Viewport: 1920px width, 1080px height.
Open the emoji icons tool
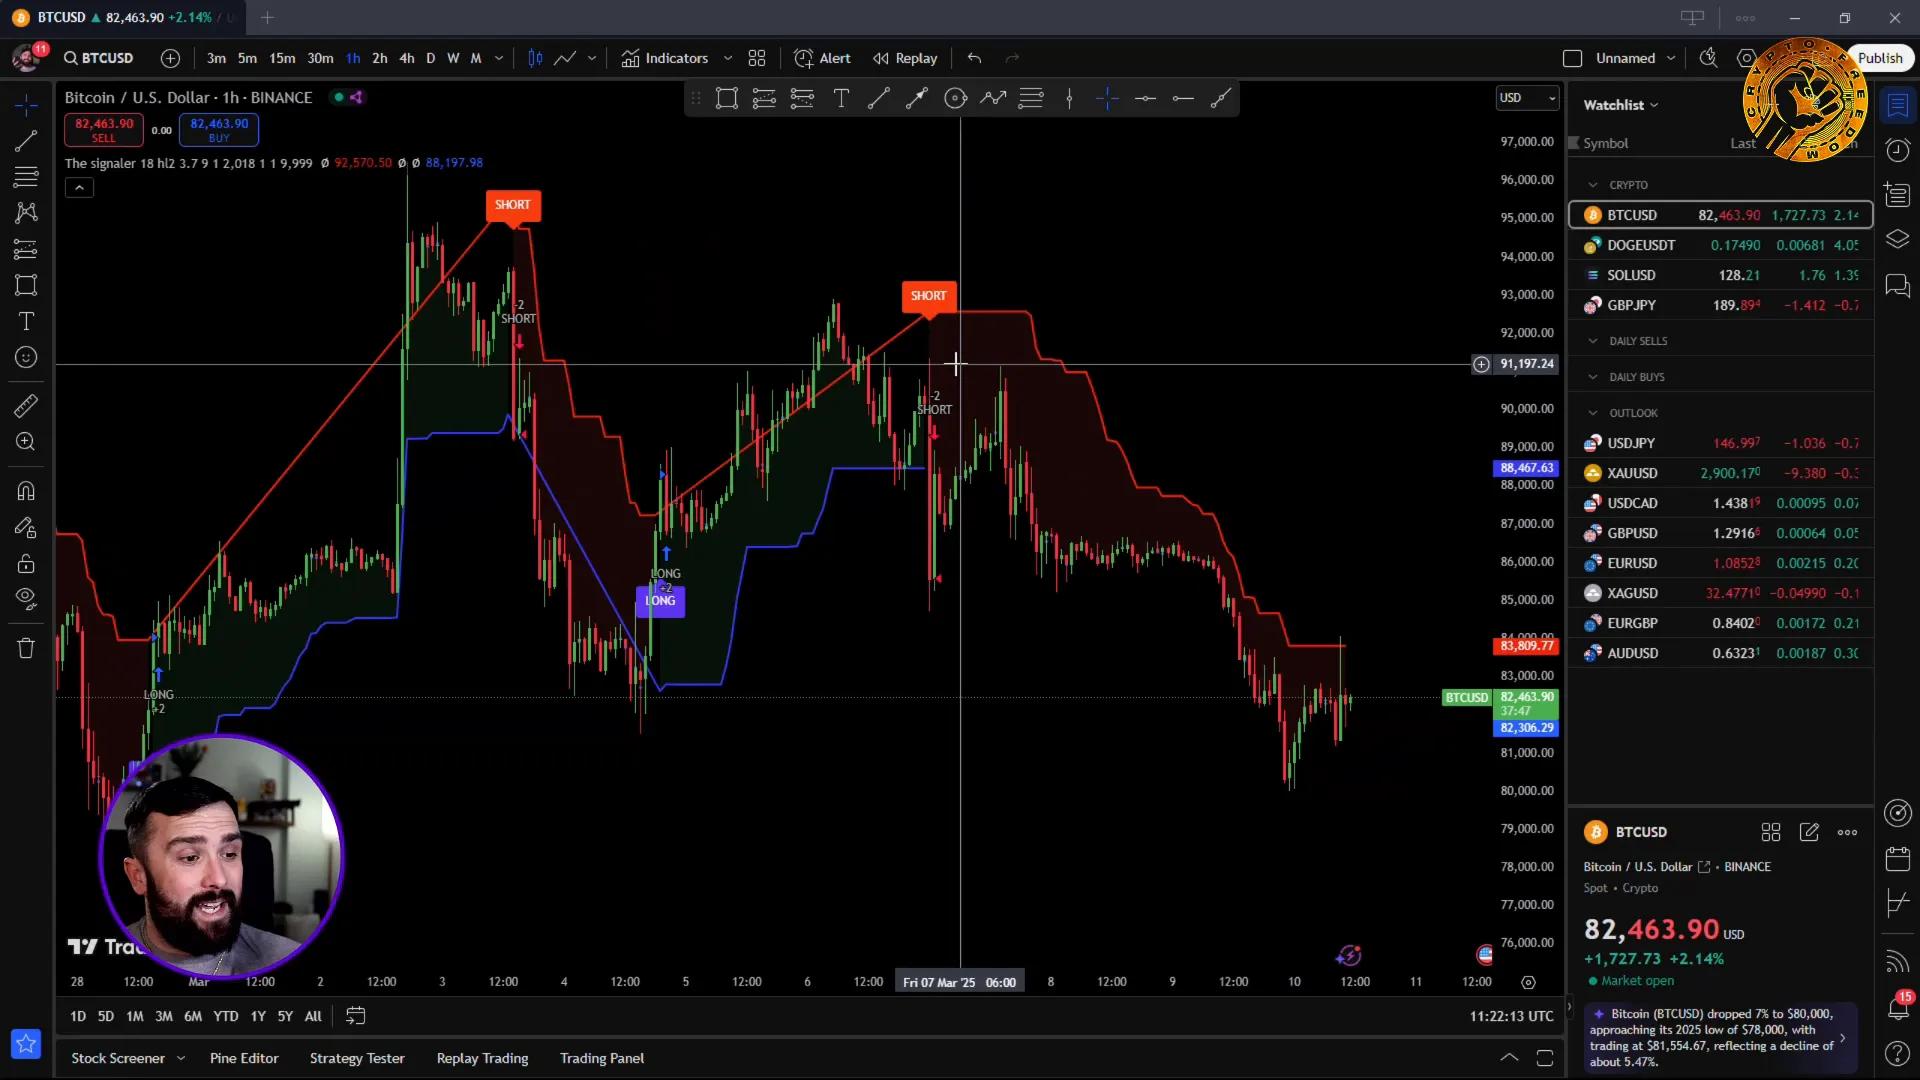26,357
